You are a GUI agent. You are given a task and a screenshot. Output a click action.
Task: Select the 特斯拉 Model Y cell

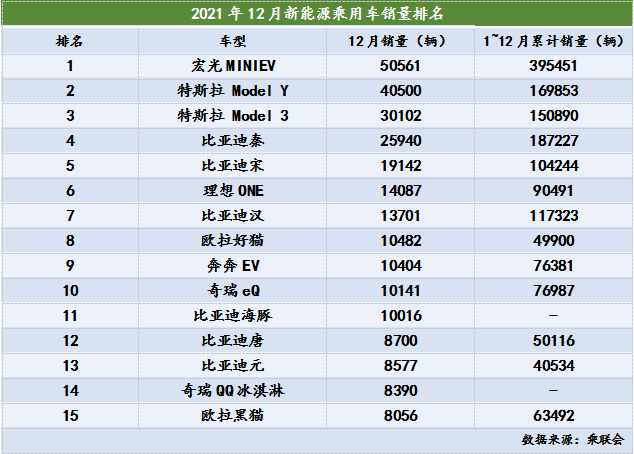coord(233,91)
